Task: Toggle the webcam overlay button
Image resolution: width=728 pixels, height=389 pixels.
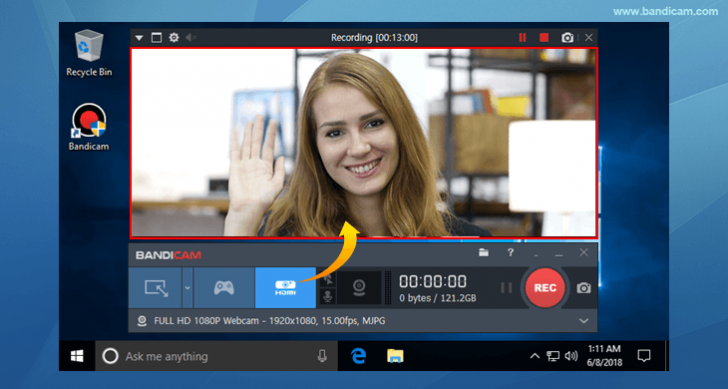Action: tap(358, 288)
